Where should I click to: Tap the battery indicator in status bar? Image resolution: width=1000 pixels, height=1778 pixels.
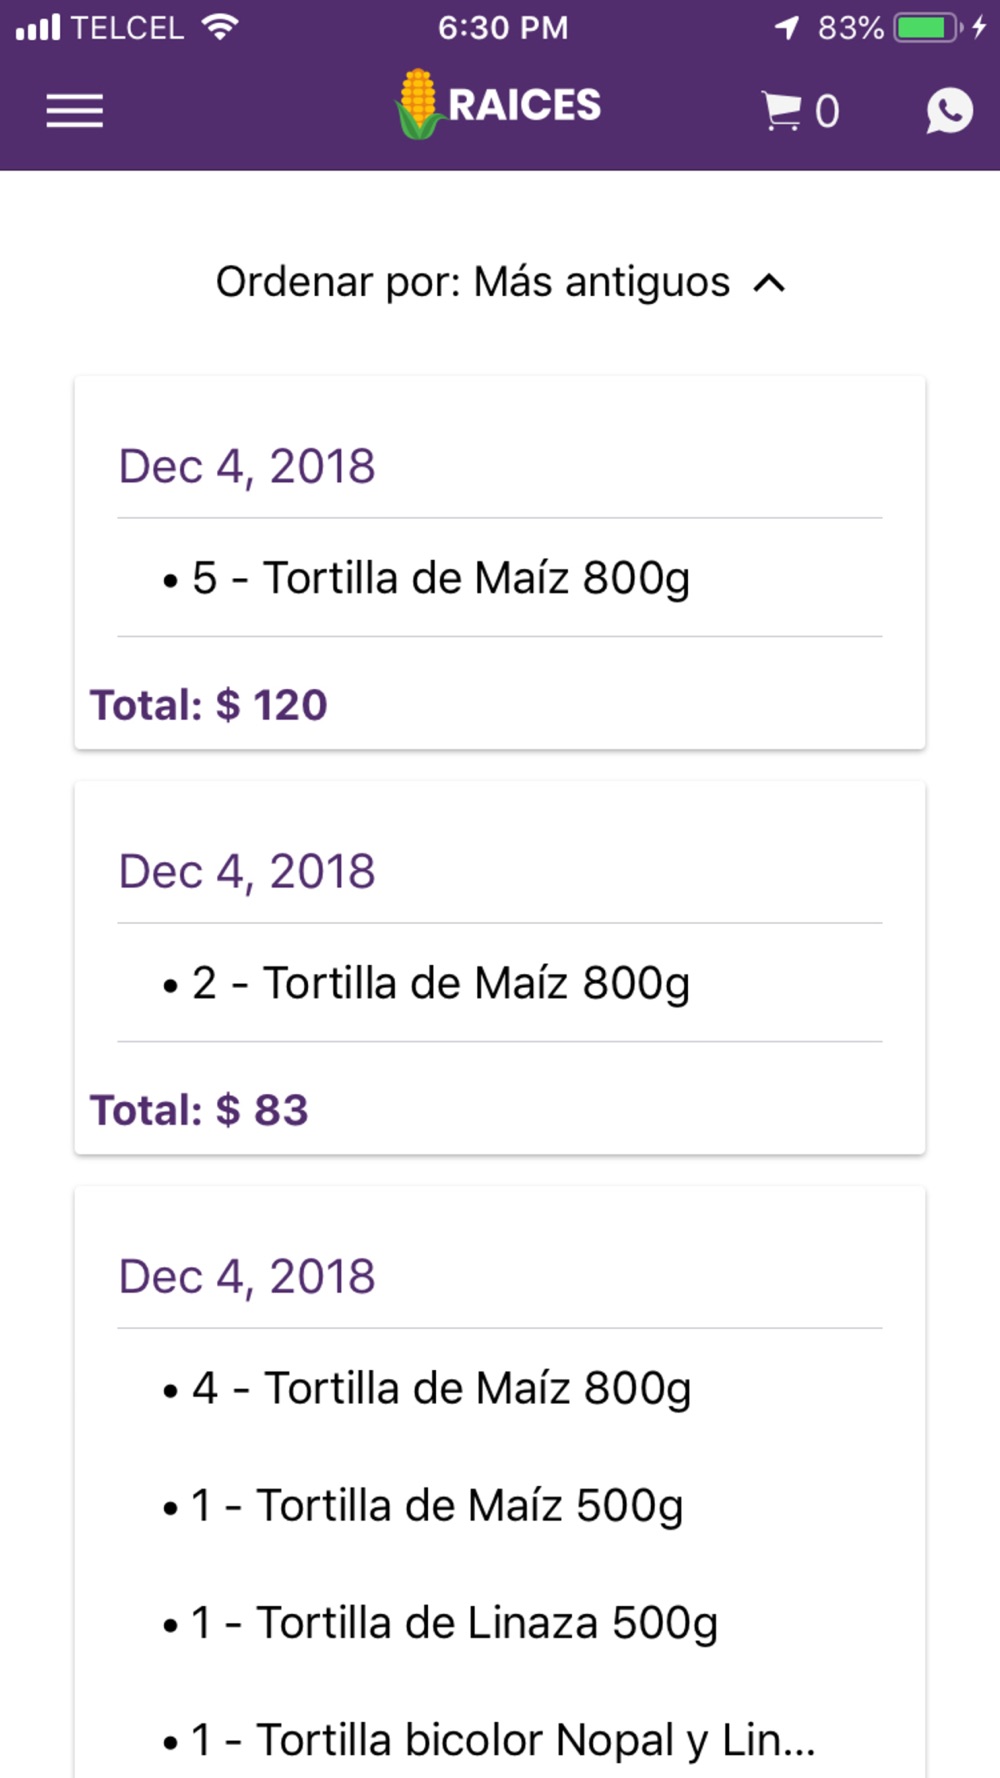[x=926, y=27]
